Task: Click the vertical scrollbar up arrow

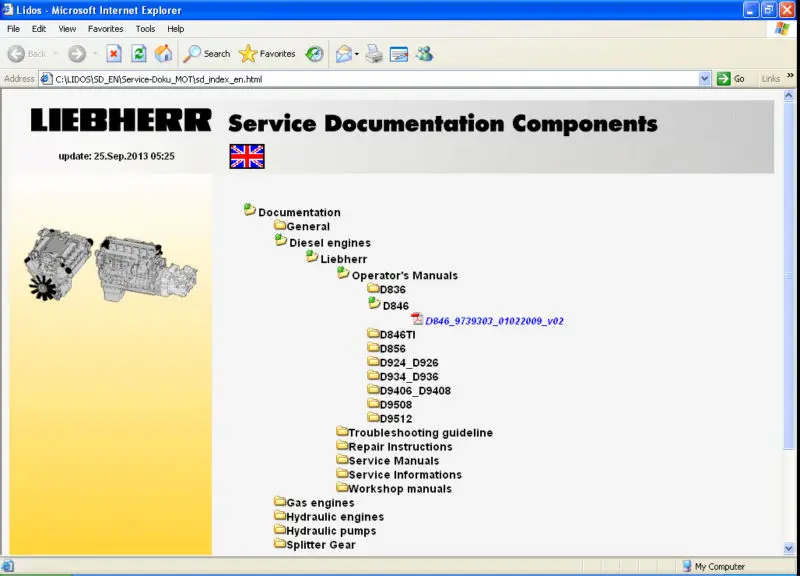Action: [789, 95]
